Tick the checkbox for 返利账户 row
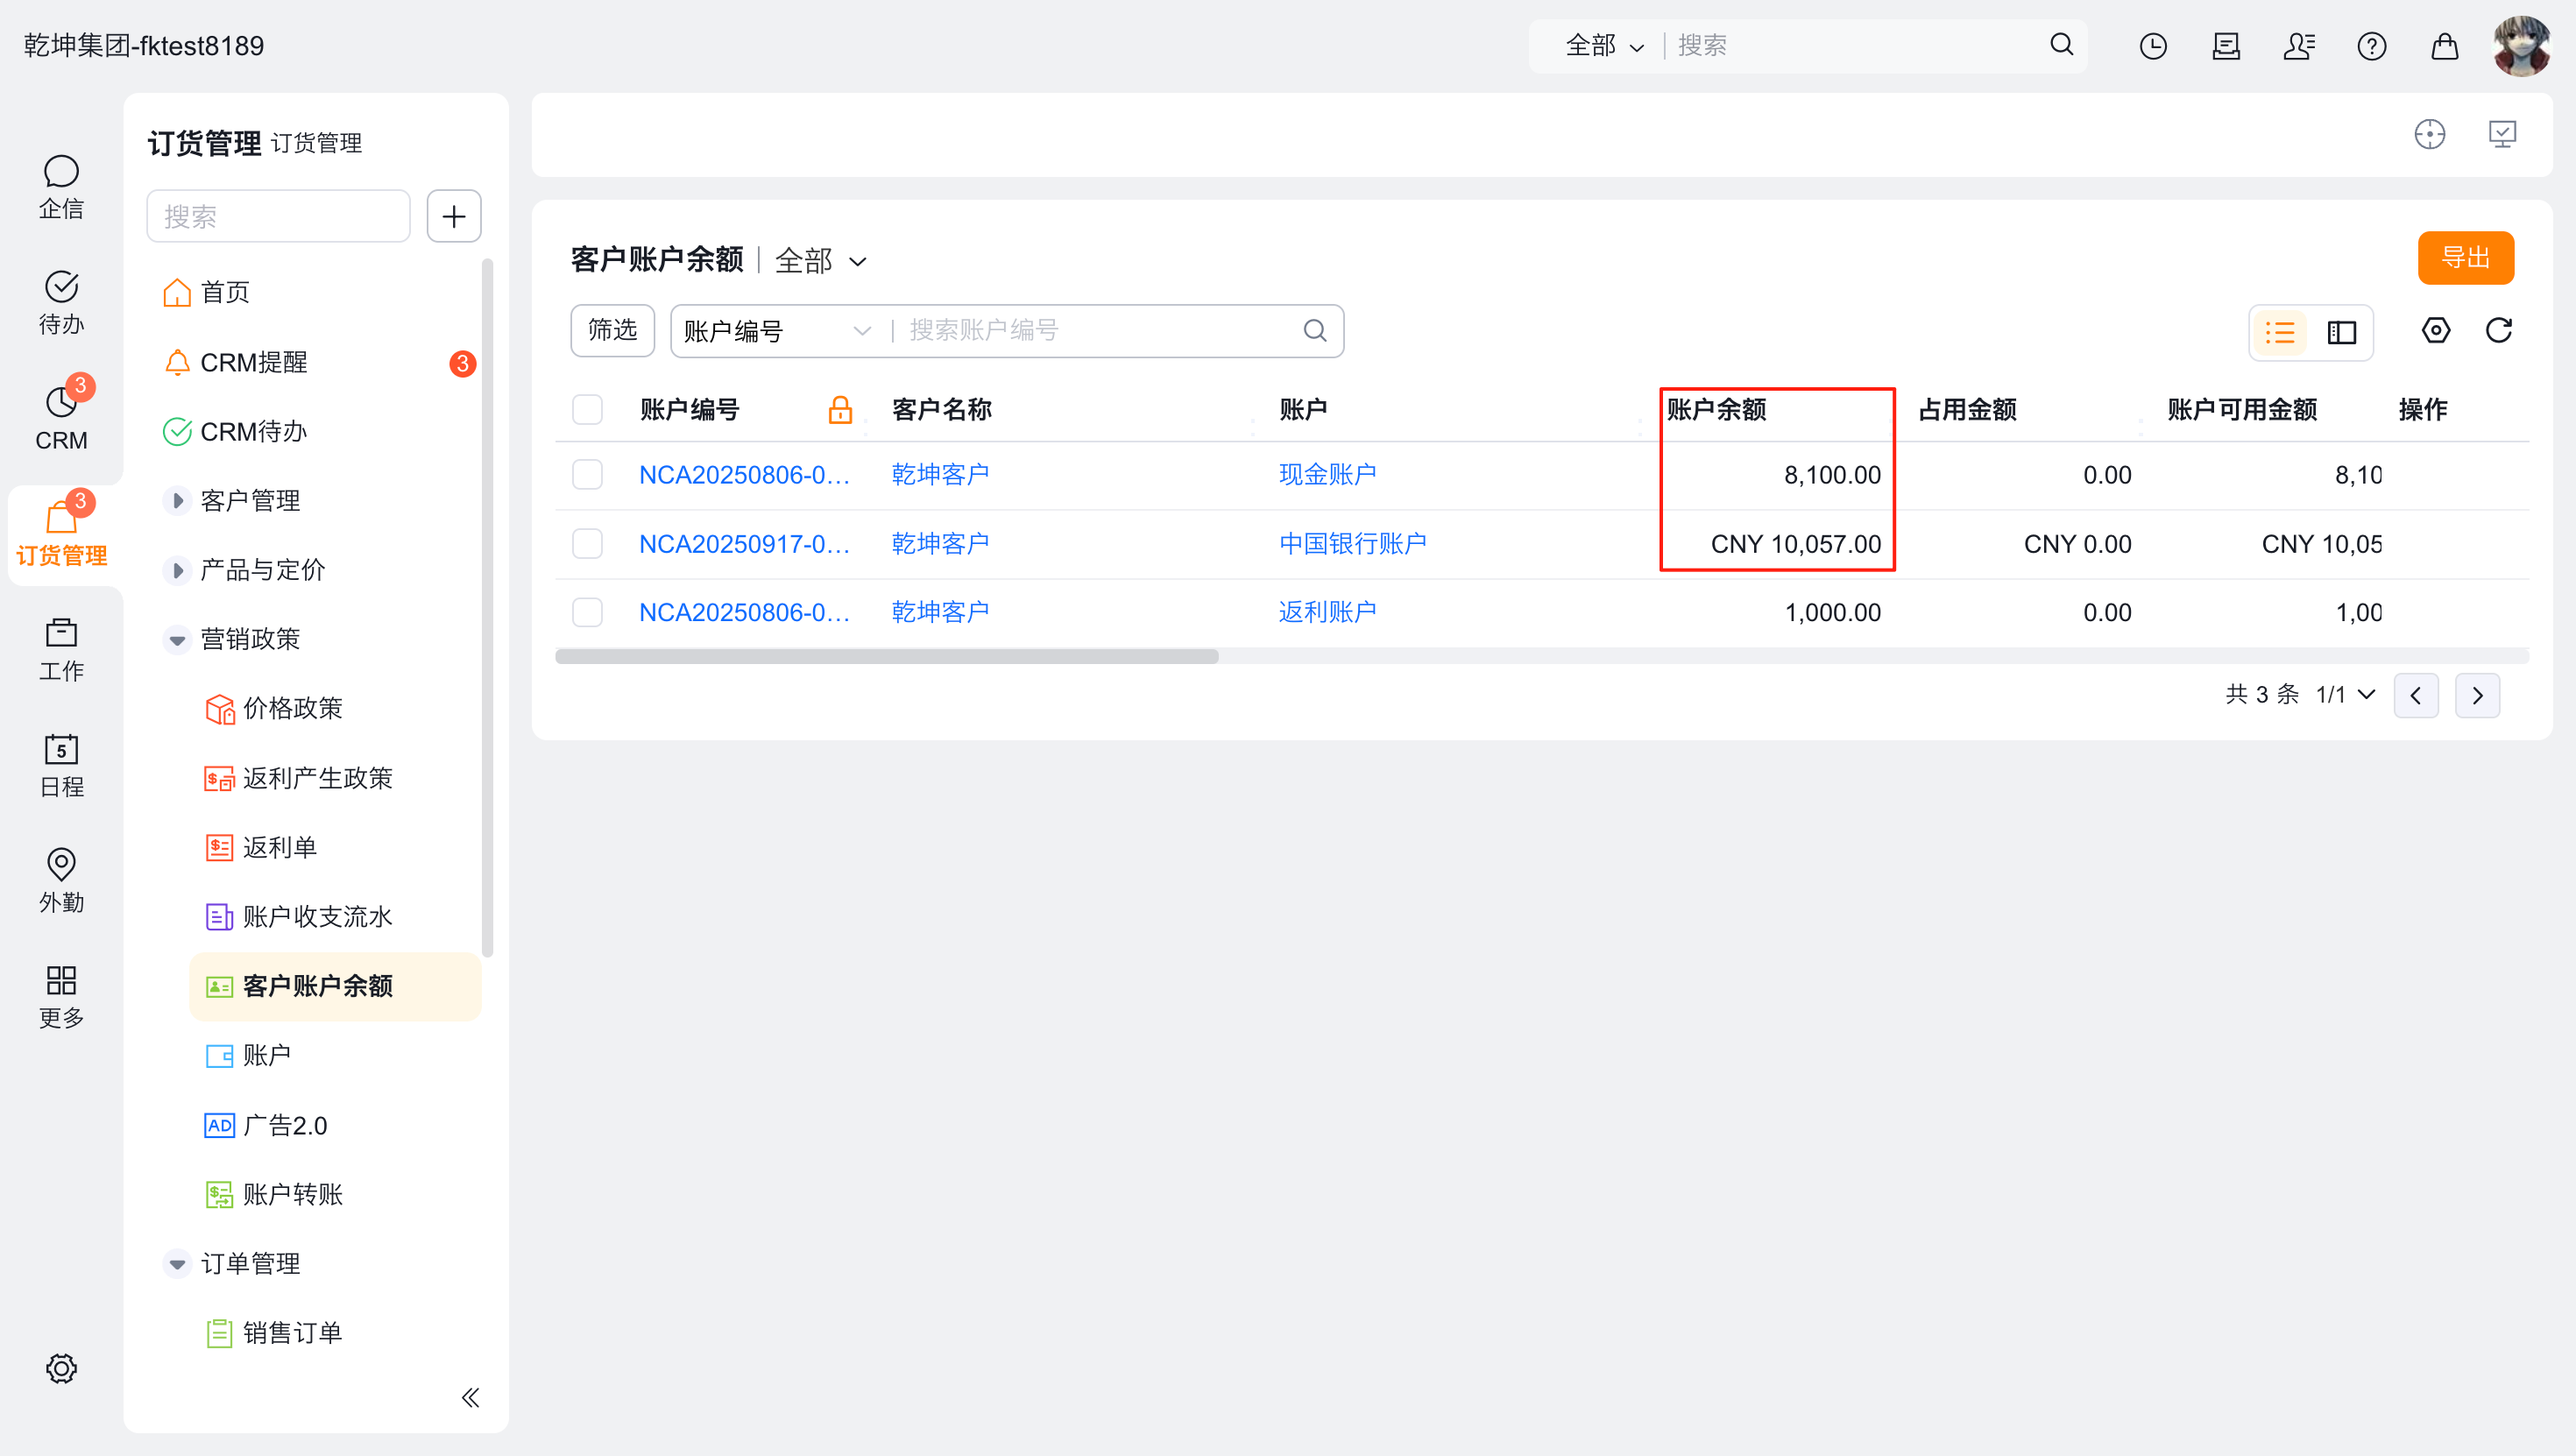 tap(587, 612)
